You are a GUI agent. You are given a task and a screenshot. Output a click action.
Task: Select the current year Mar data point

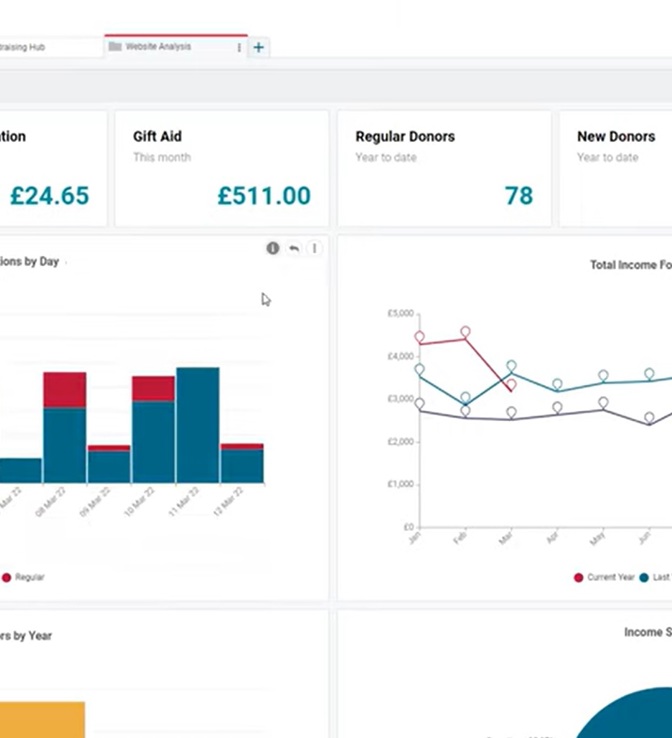point(511,385)
